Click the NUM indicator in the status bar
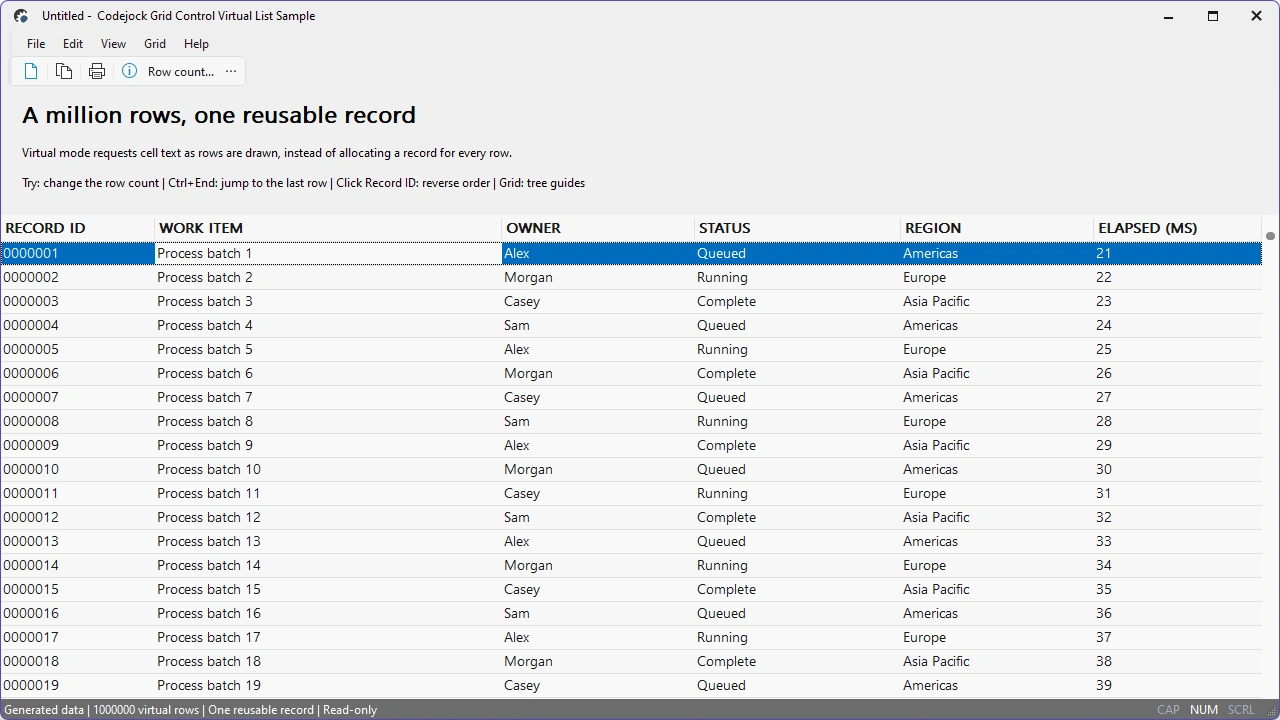This screenshot has width=1280, height=720. 1204,710
